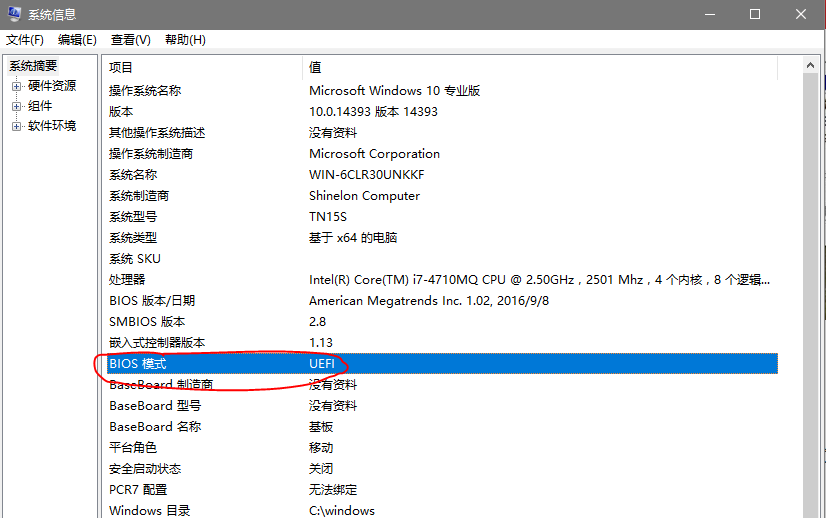
Task: Select the 版本 row
Action: point(442,112)
